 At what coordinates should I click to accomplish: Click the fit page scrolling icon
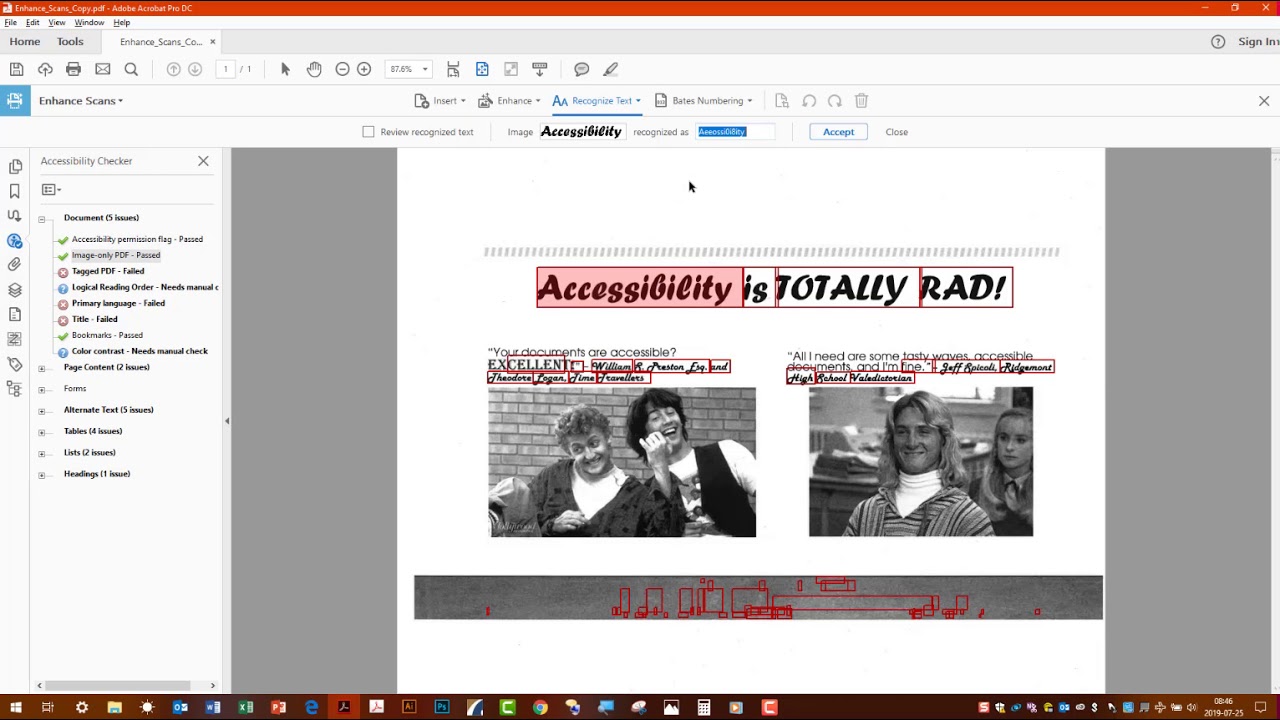click(453, 69)
